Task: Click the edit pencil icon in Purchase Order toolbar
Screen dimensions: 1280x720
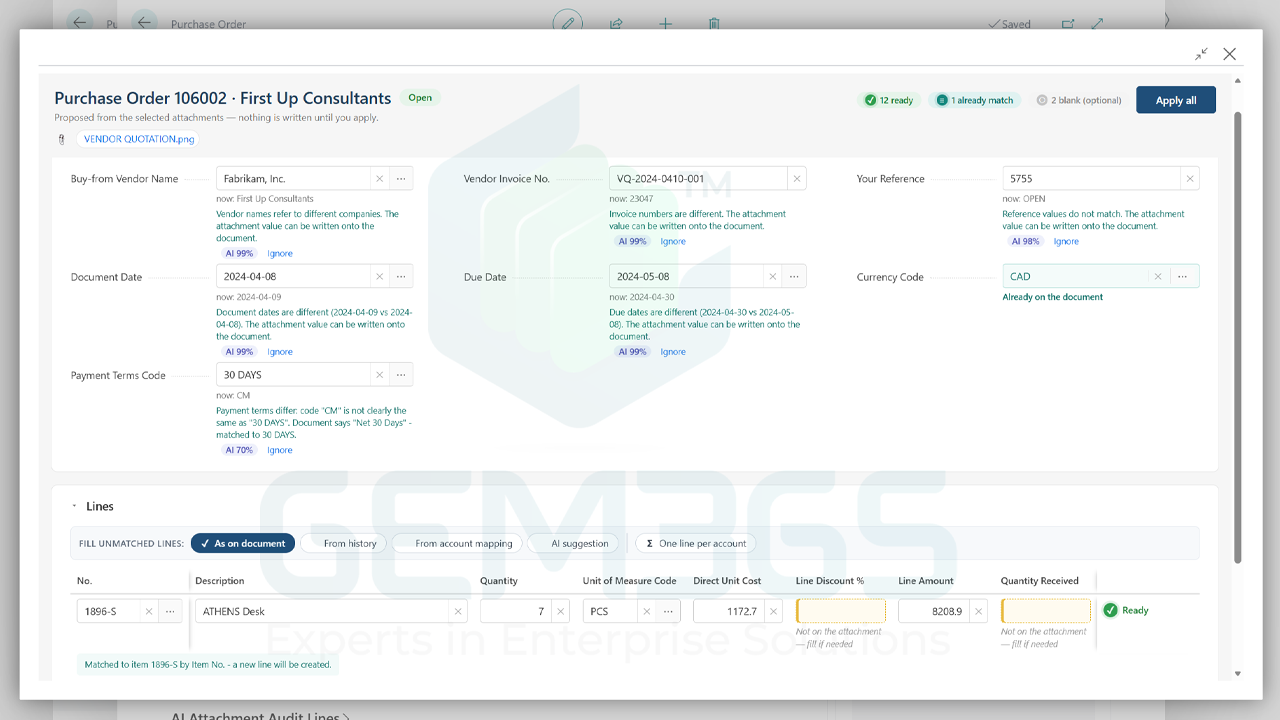Action: coord(568,23)
